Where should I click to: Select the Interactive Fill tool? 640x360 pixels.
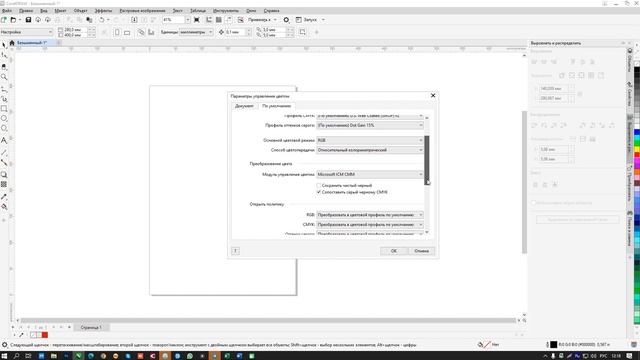[x=4, y=207]
